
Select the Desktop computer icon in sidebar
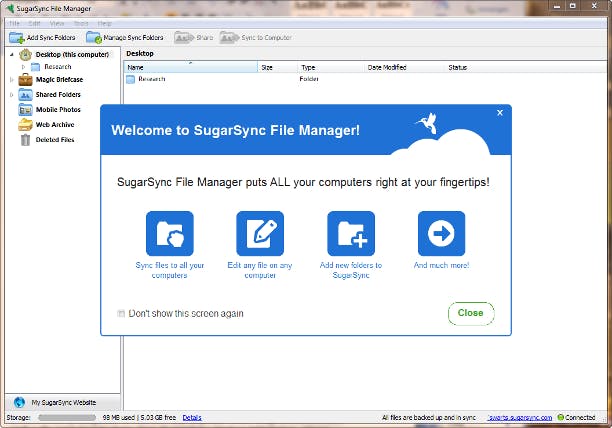(25, 55)
